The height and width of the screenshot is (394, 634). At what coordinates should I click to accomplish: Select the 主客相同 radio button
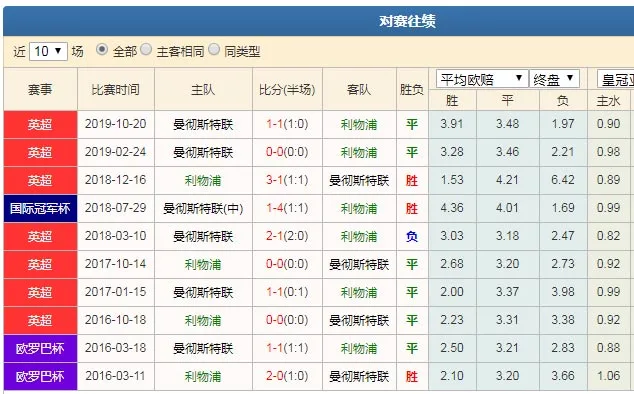click(x=146, y=50)
